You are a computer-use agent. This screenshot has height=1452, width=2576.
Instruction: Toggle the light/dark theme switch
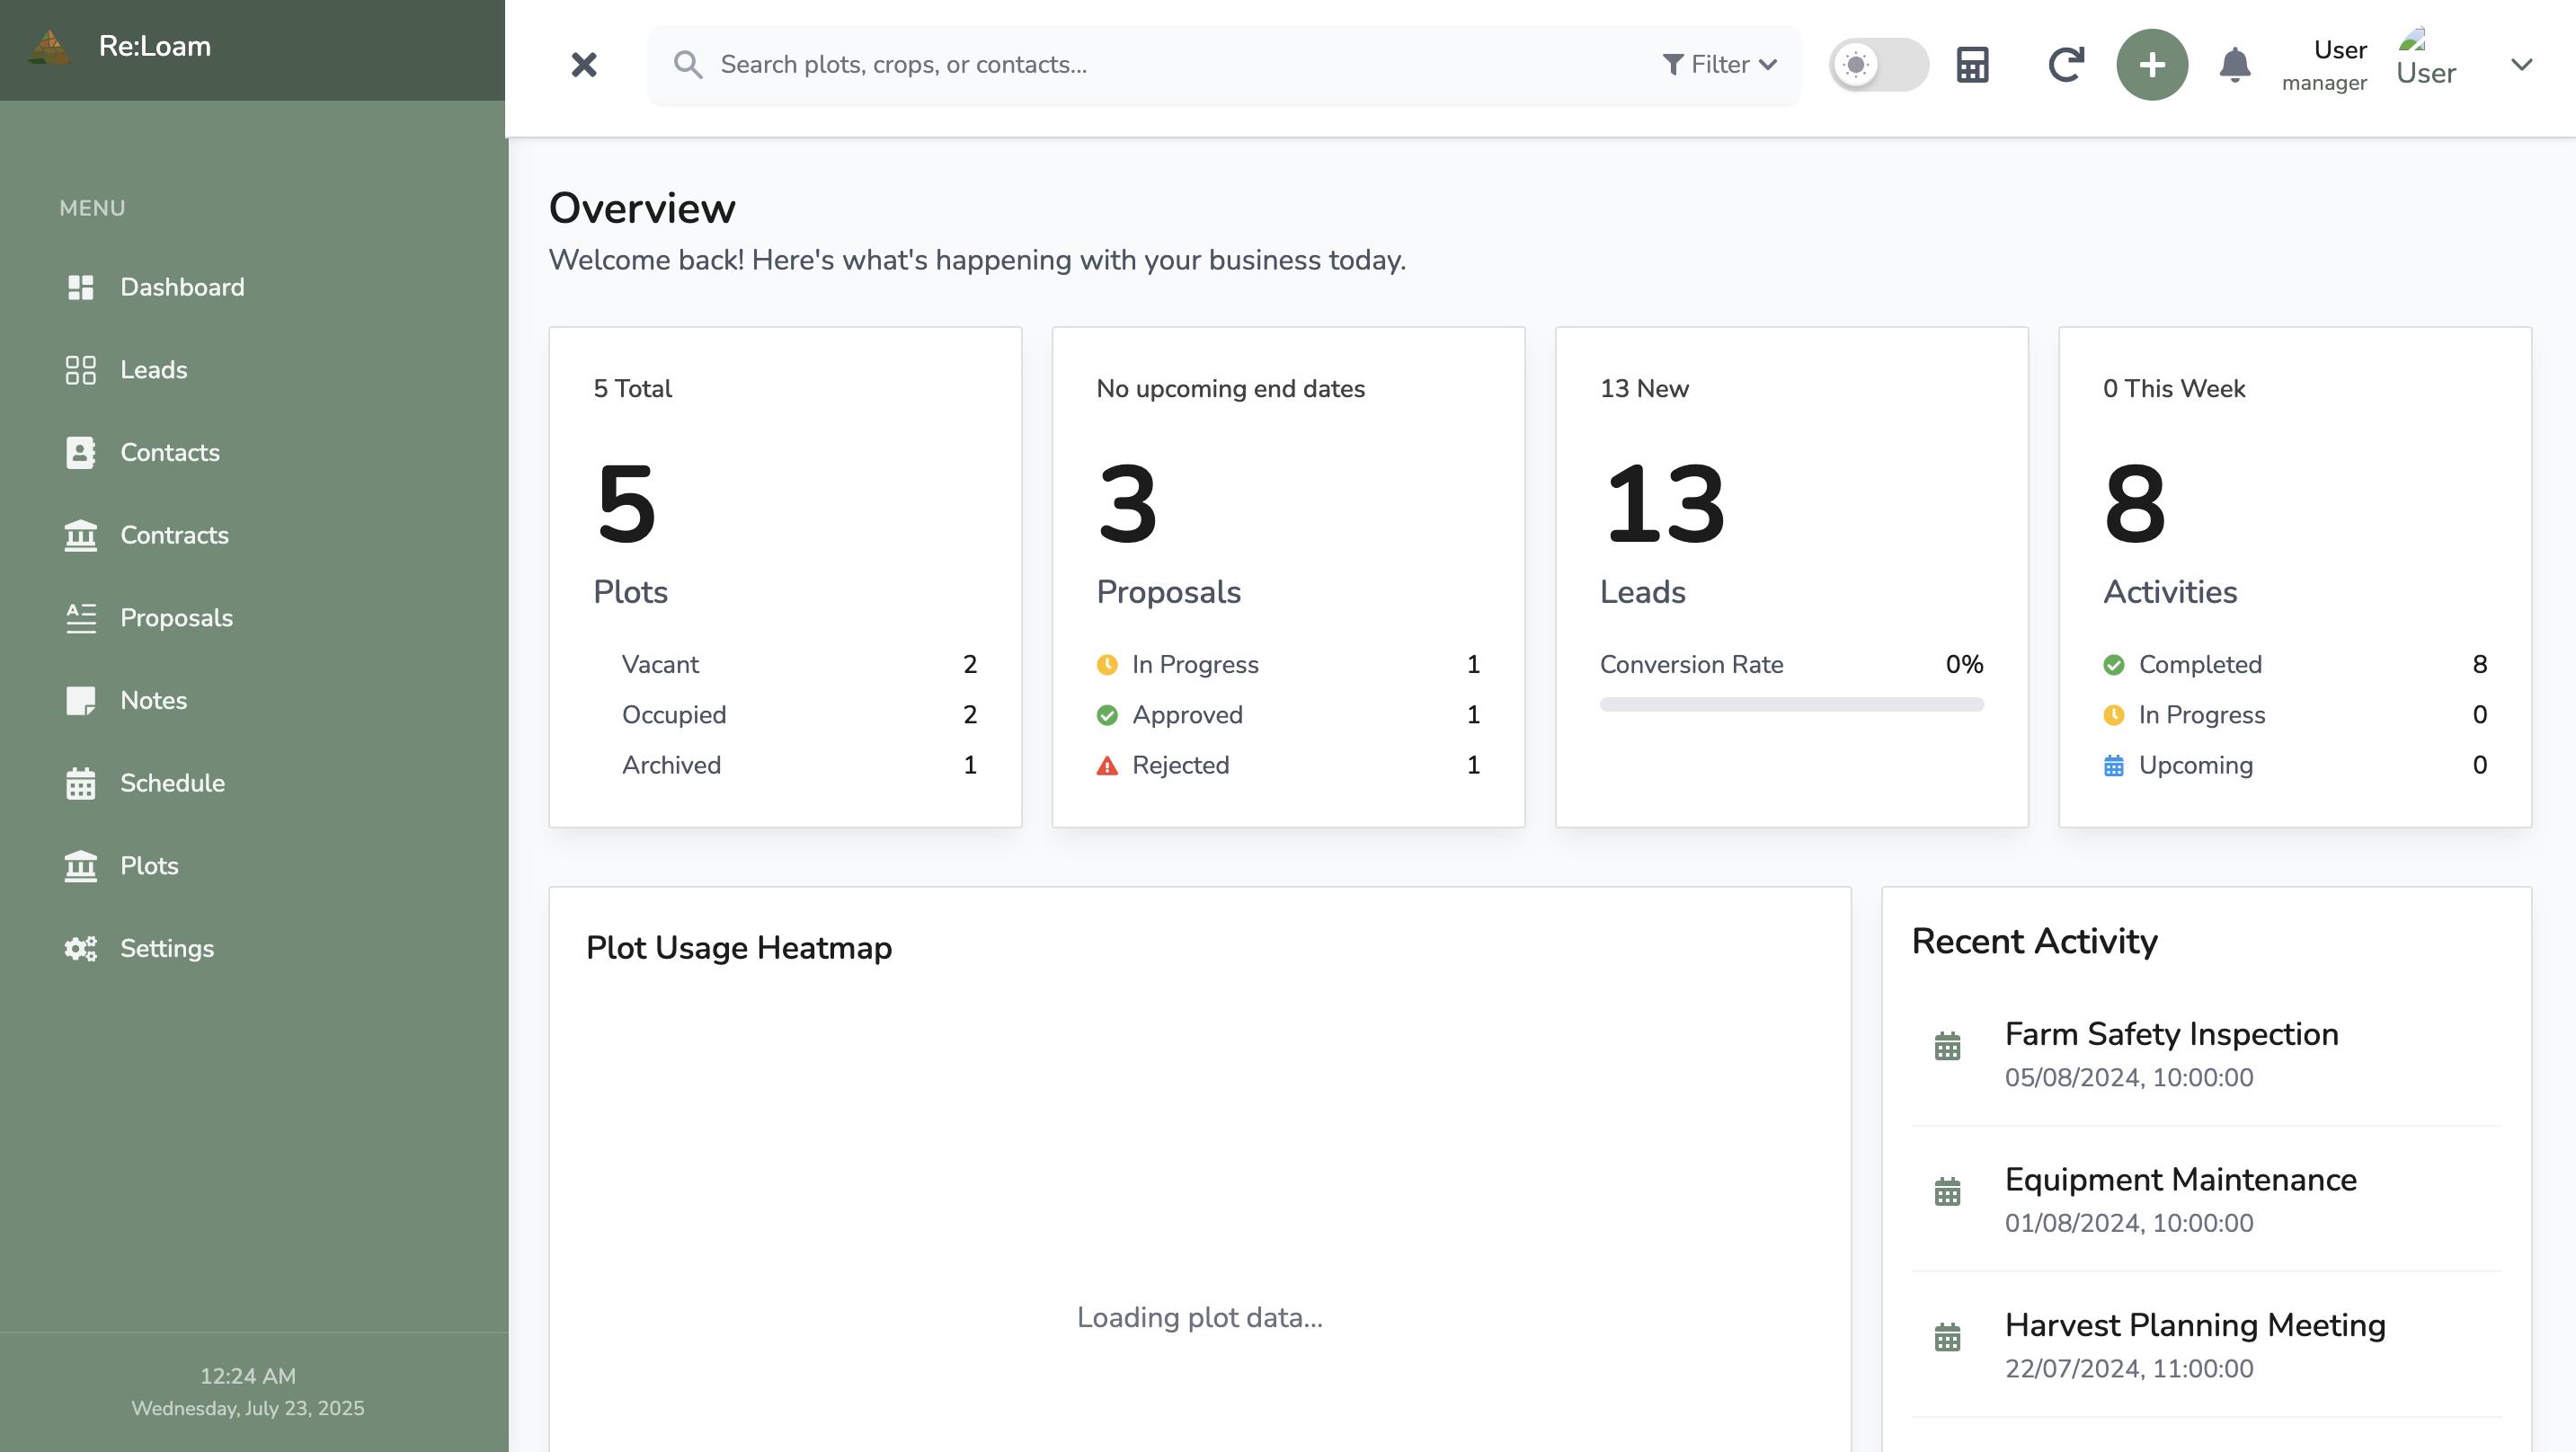tap(1878, 64)
